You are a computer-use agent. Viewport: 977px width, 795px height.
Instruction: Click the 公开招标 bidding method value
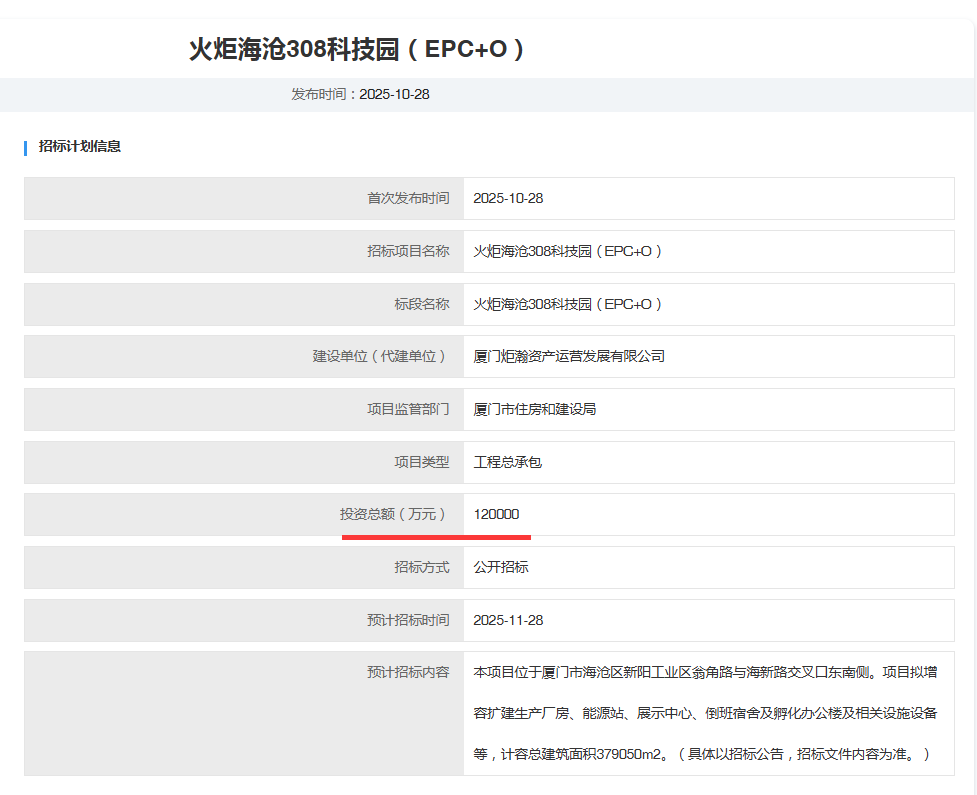pos(501,567)
